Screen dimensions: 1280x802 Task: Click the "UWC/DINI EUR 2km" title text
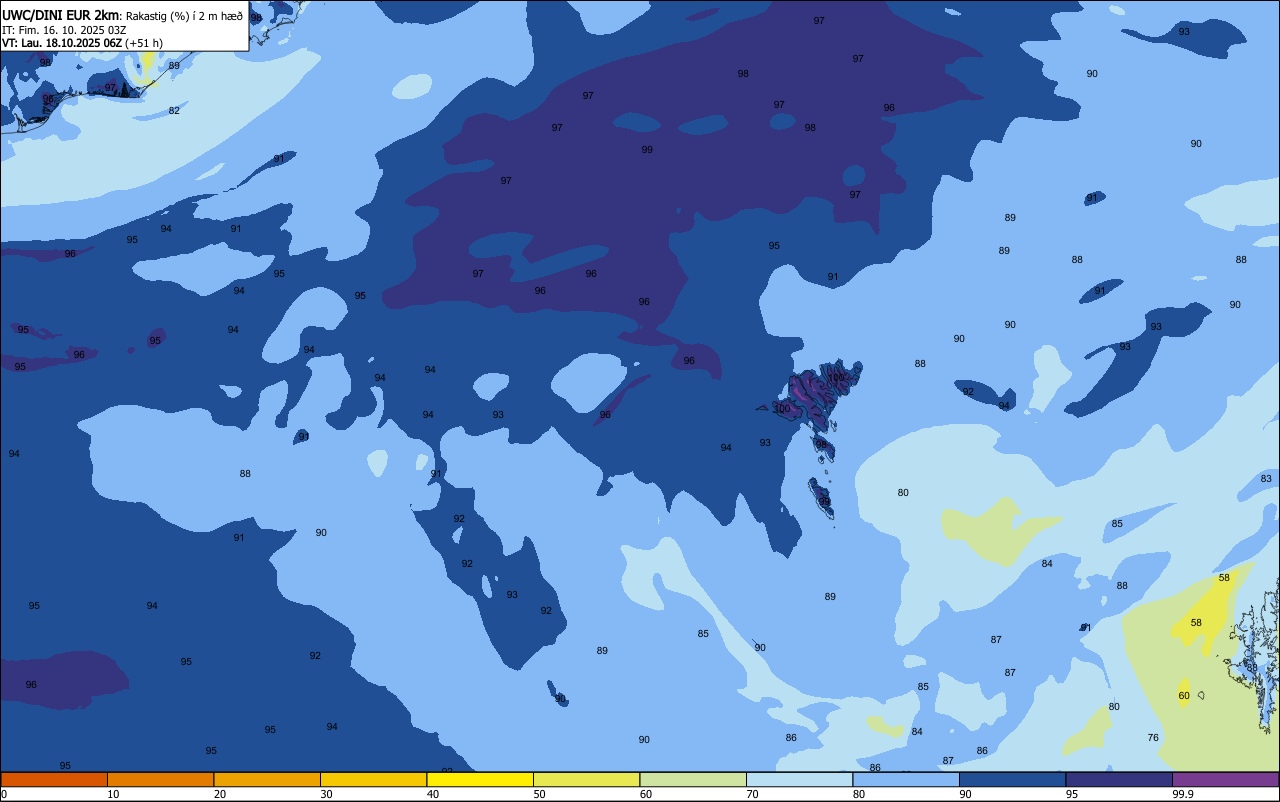[x=60, y=15]
